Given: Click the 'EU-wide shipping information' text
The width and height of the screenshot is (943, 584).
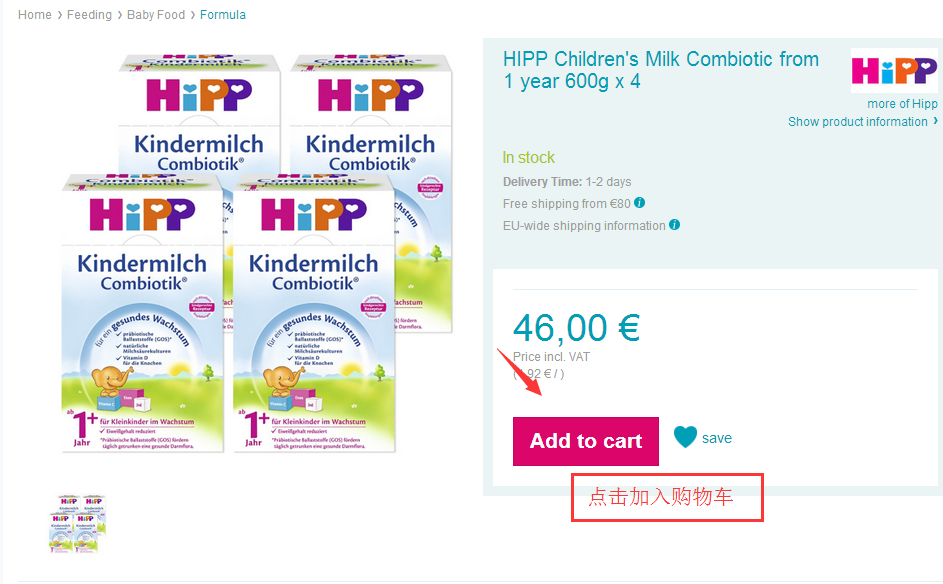Looking at the screenshot, I should coord(584,226).
